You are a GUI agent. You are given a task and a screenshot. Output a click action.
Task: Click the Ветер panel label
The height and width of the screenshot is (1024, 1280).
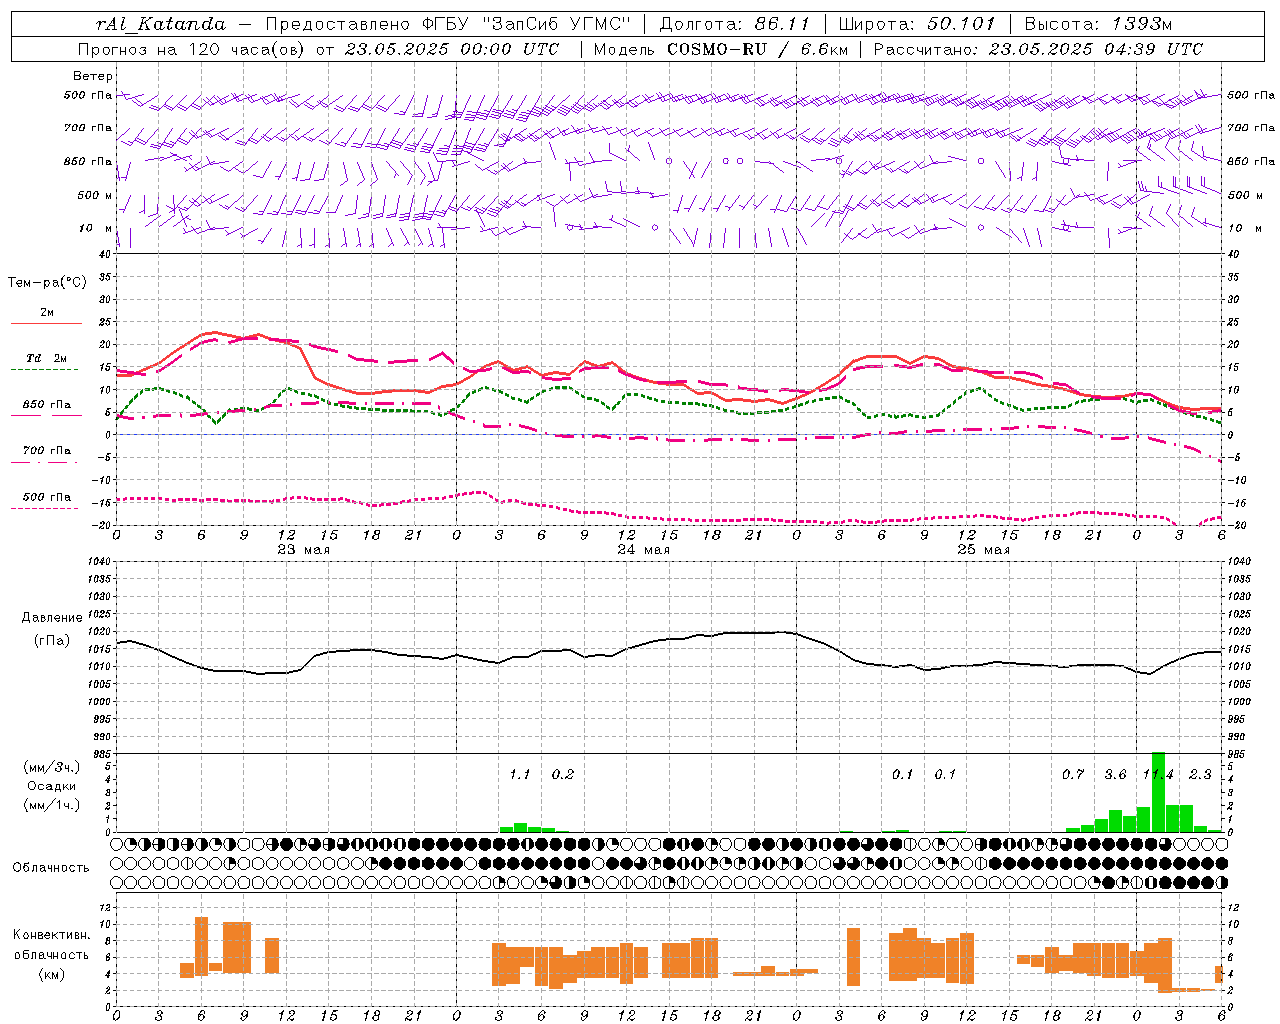[93, 76]
